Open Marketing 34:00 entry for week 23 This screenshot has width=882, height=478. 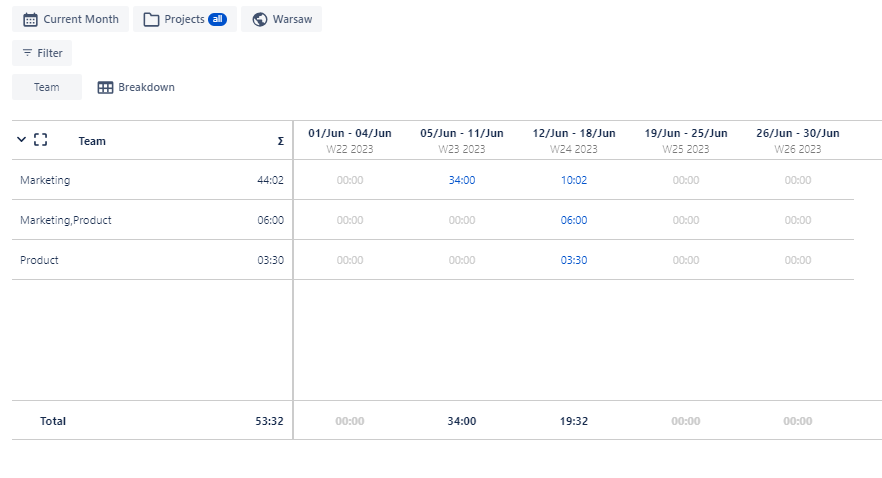coord(462,181)
